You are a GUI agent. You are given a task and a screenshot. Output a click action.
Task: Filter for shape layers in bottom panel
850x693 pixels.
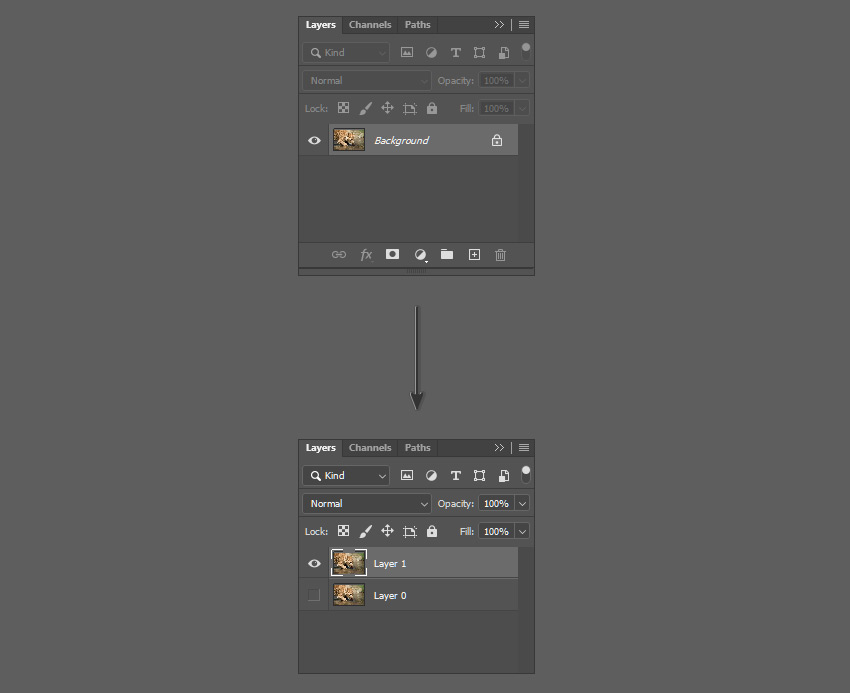coord(479,476)
